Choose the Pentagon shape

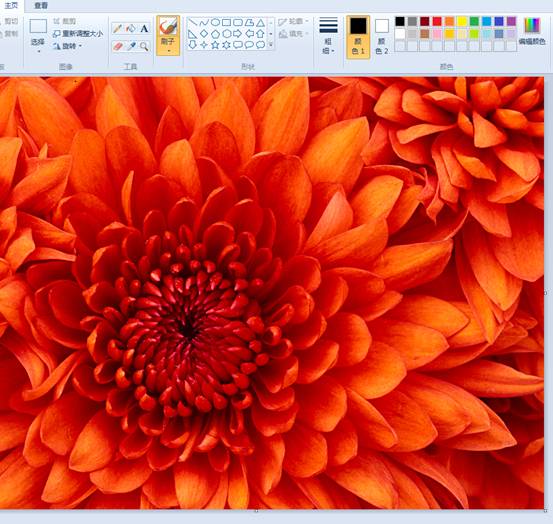pyautogui.click(x=215, y=34)
